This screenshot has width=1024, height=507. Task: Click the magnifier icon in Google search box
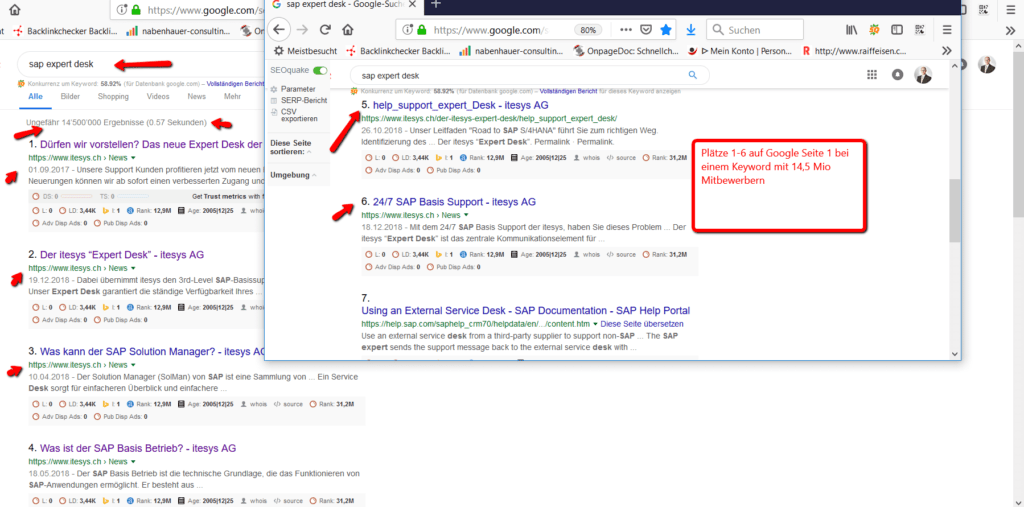coord(692,74)
